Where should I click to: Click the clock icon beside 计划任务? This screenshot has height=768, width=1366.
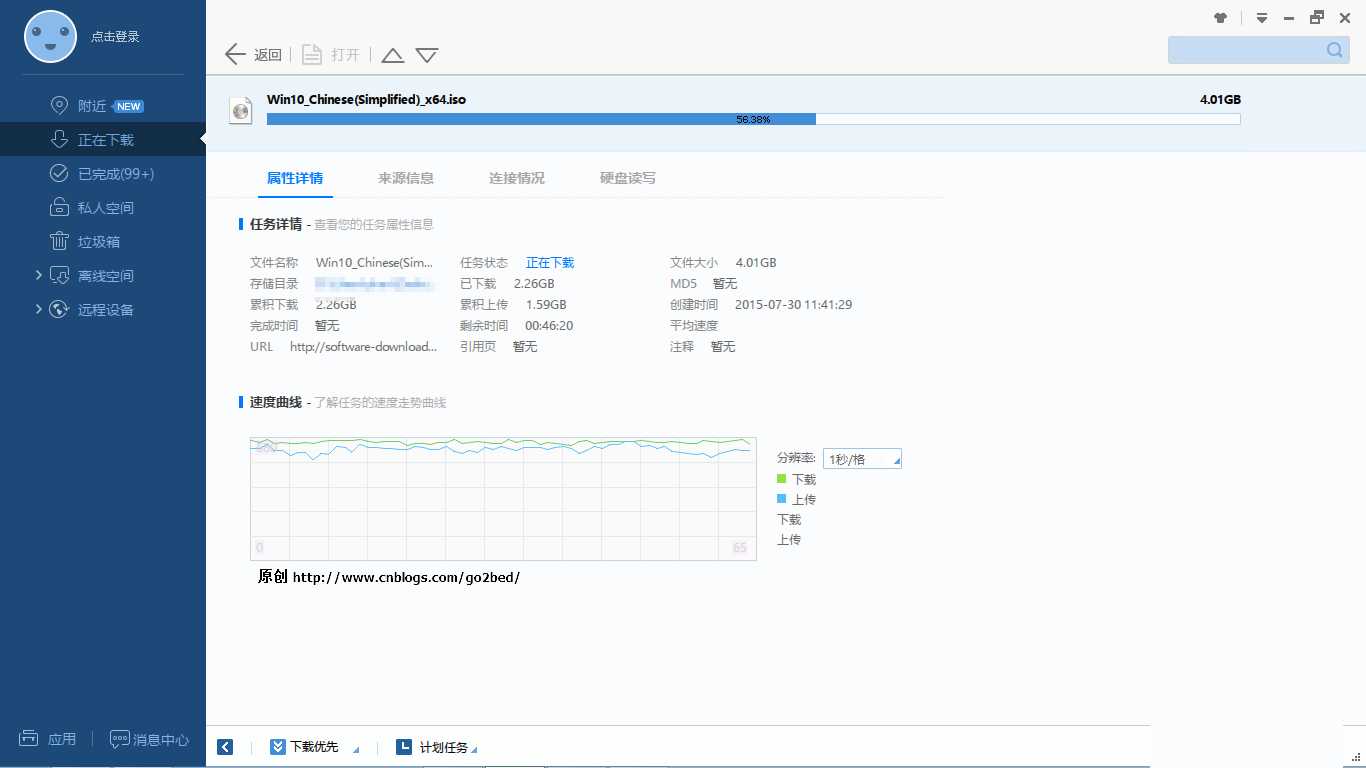point(404,747)
